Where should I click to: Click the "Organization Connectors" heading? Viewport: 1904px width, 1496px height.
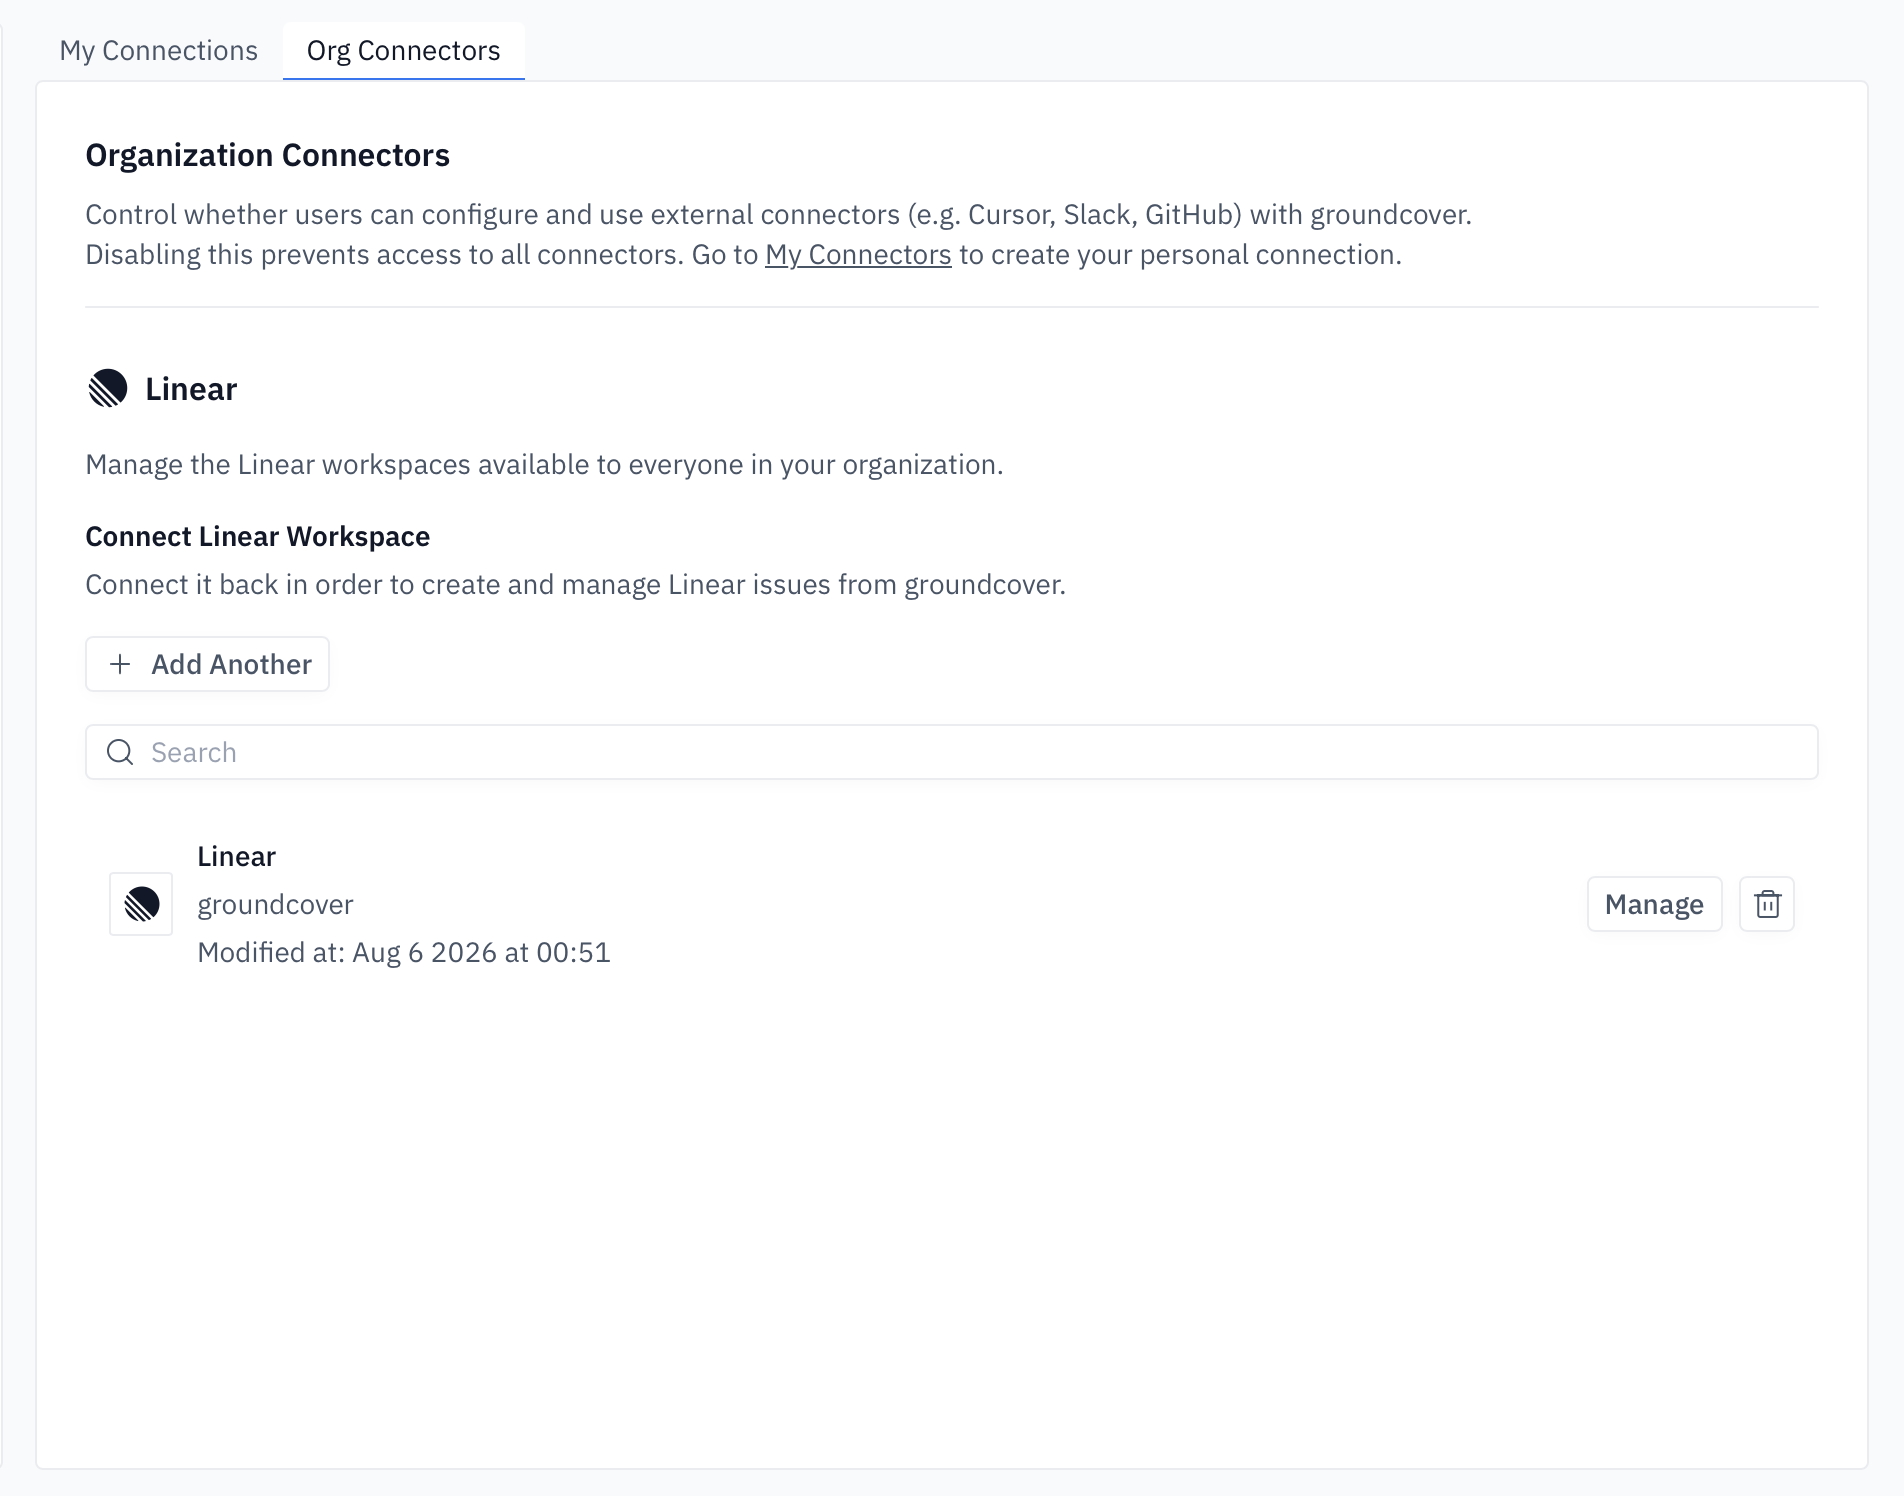(268, 155)
